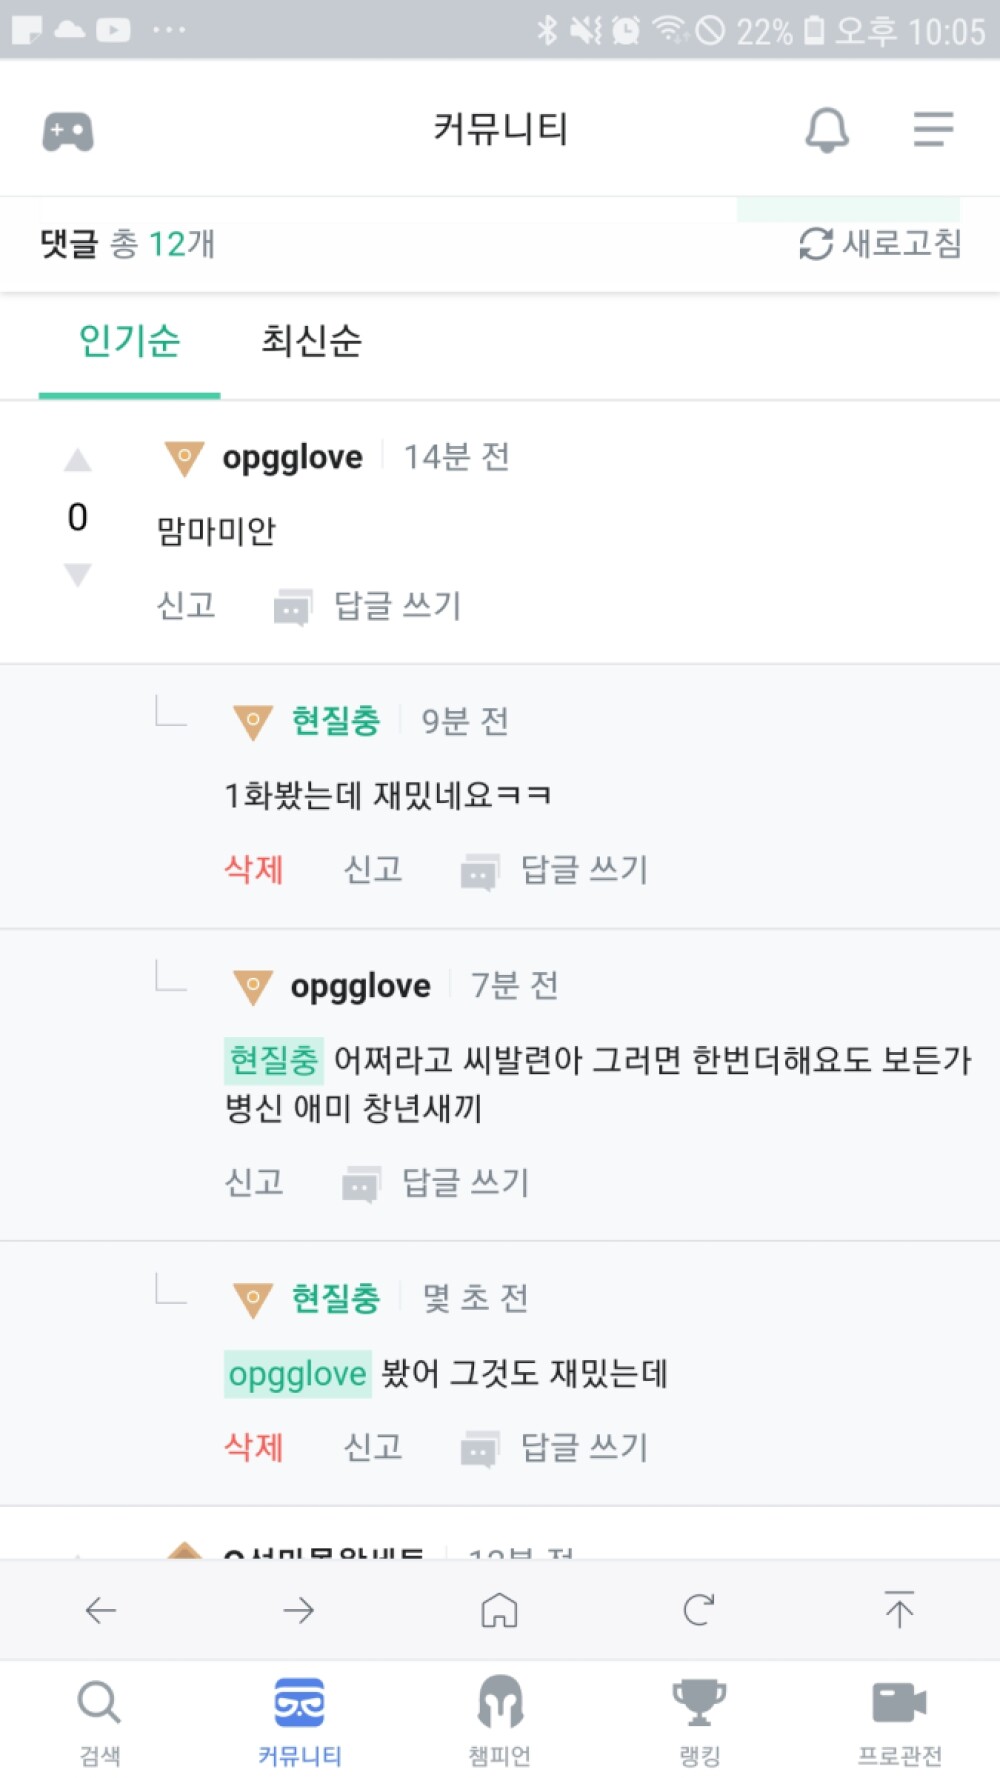This screenshot has height=1778, width=1000.
Task: Reply to 맘마미안 comment with 답글 쓰기
Action: [x=367, y=605]
